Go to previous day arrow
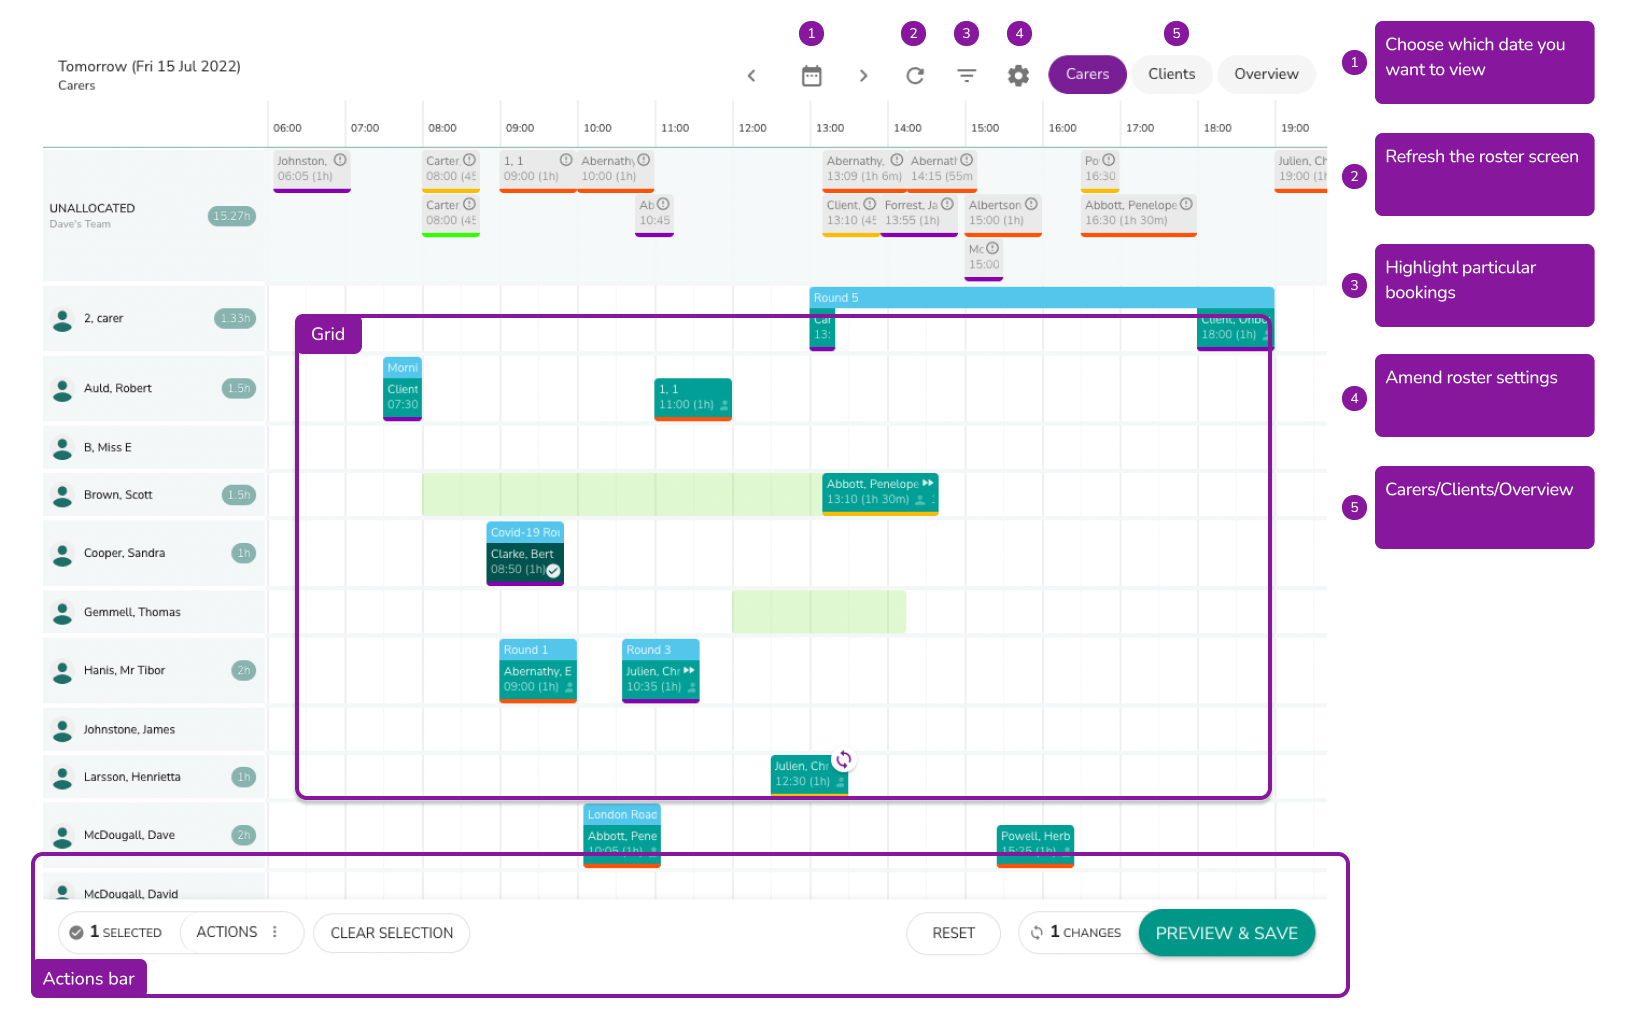1638x1024 pixels. [x=751, y=76]
